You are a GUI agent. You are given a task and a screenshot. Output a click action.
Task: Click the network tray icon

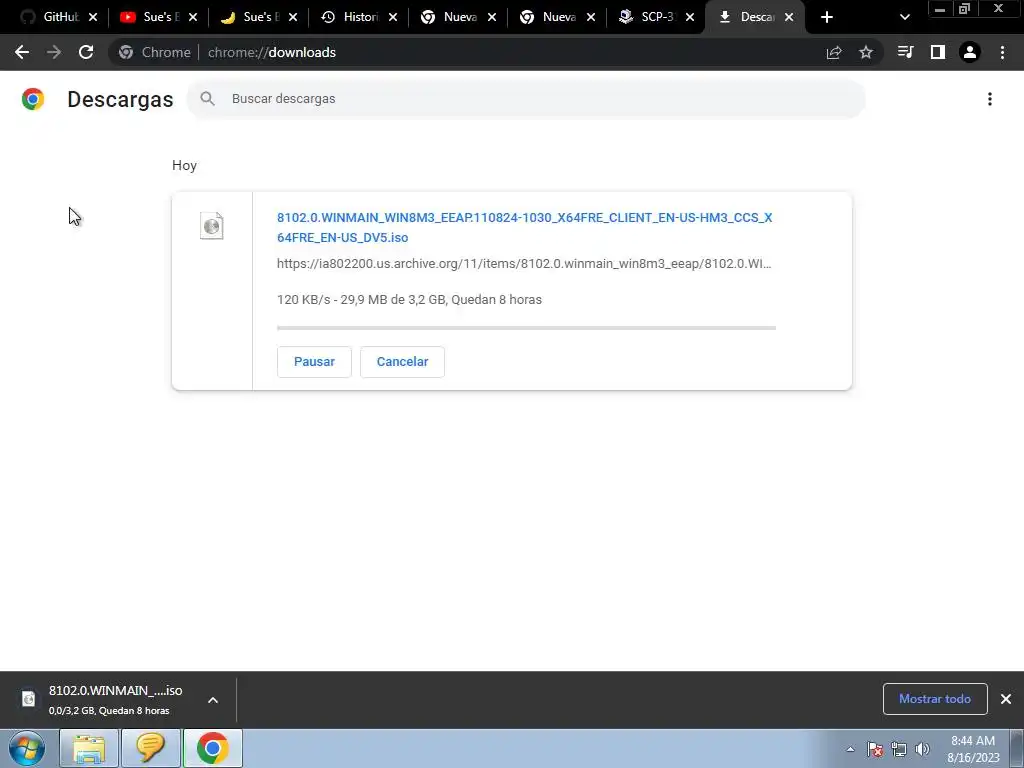click(x=899, y=749)
